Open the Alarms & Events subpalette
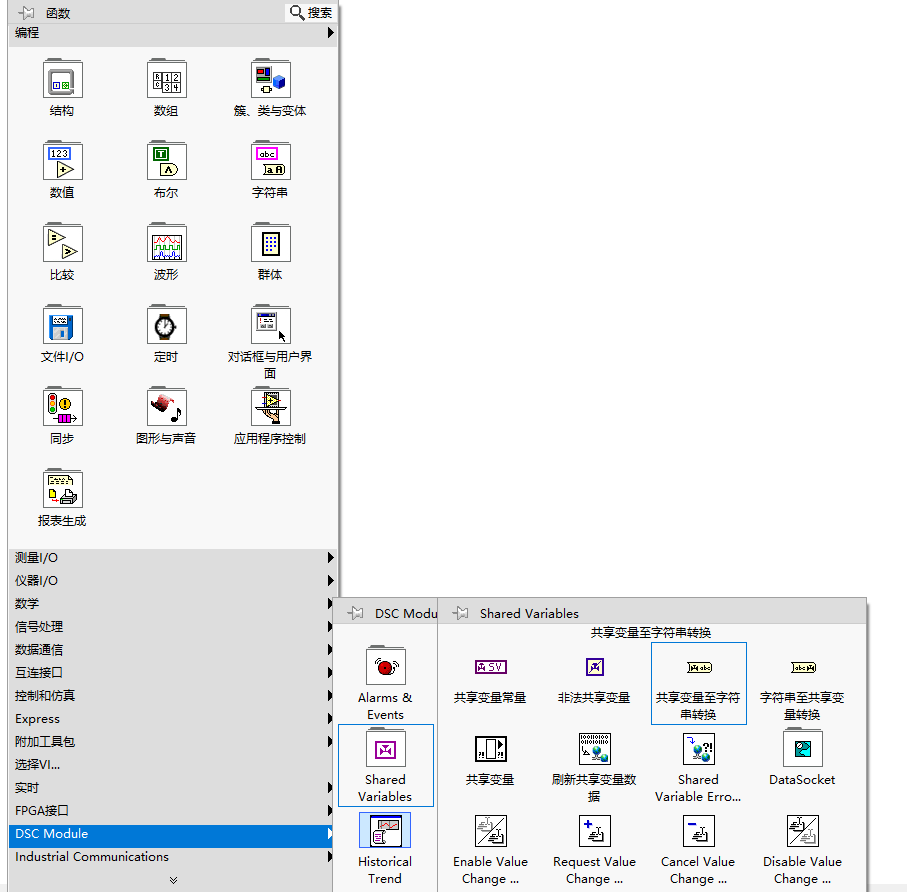The width and height of the screenshot is (907, 892). [386, 666]
